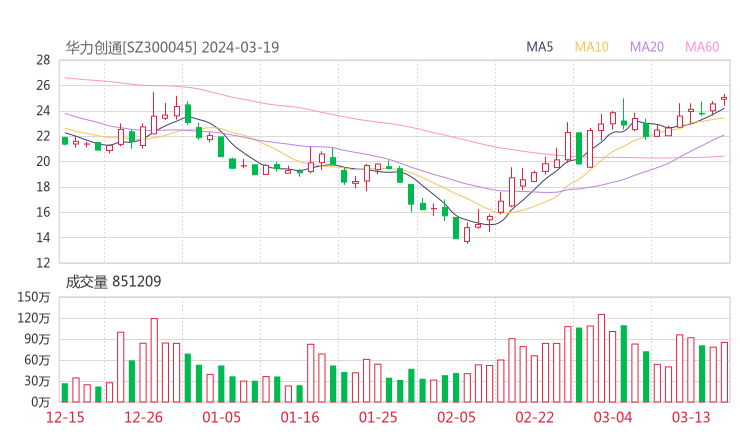Click the price axis value 16

pos(43,212)
